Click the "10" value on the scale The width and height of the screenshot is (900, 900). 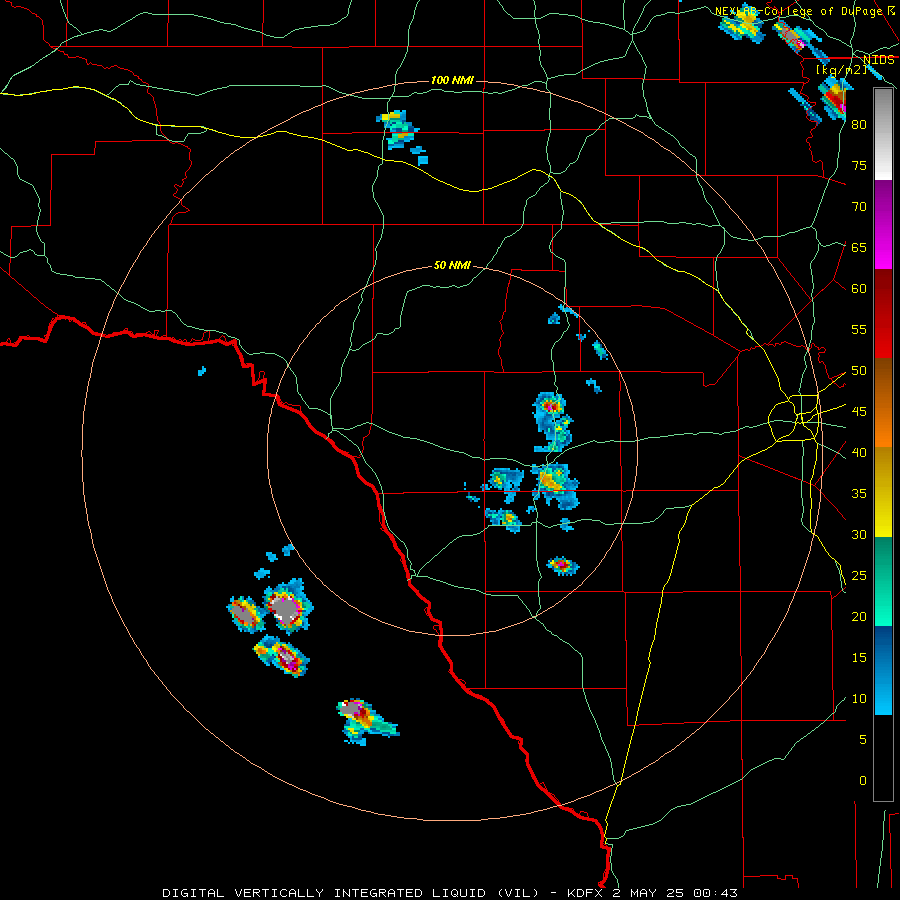click(x=859, y=699)
